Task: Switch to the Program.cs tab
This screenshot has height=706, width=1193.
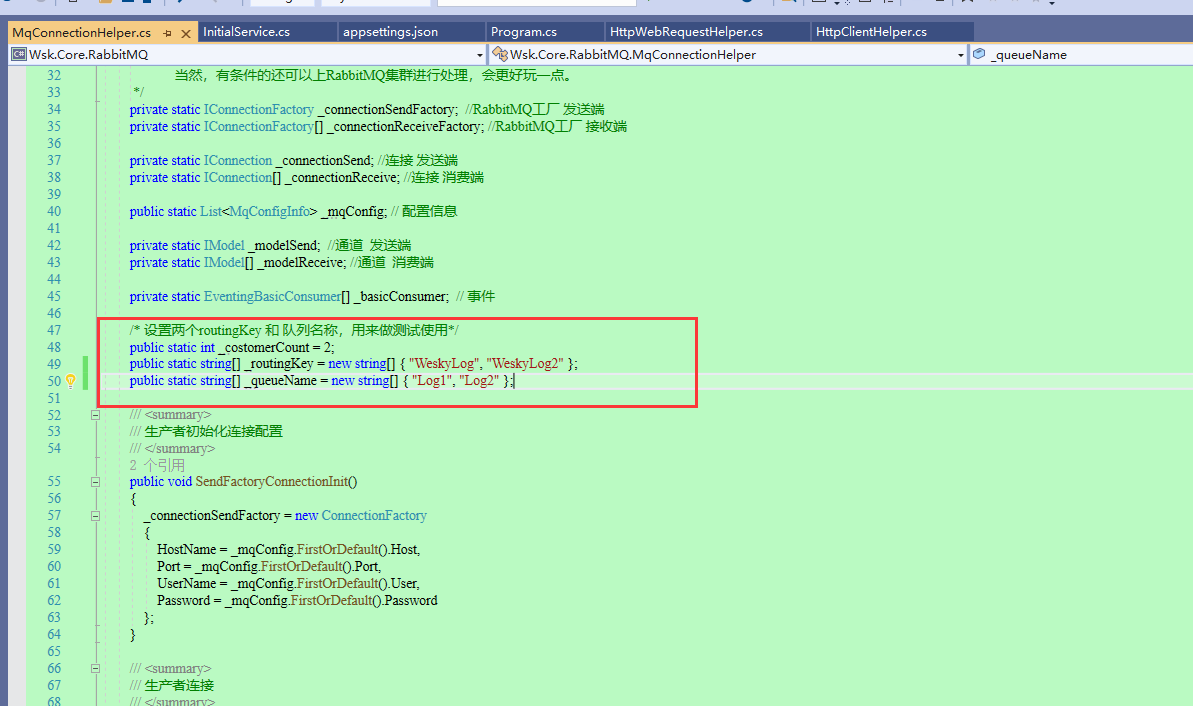Action: (x=523, y=32)
